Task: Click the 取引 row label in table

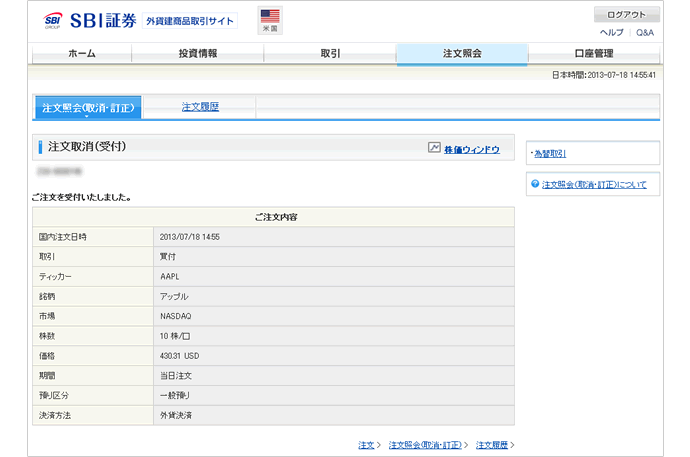Action: (47, 256)
